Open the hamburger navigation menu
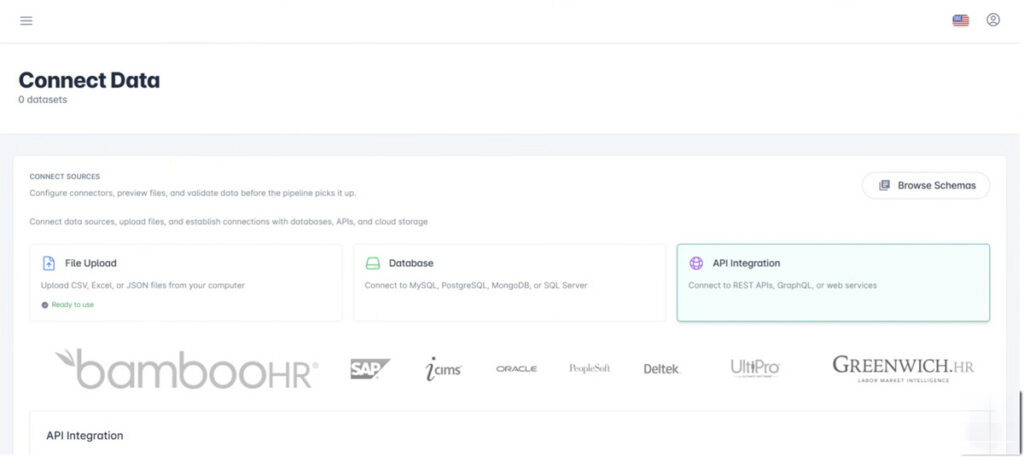 click(26, 20)
